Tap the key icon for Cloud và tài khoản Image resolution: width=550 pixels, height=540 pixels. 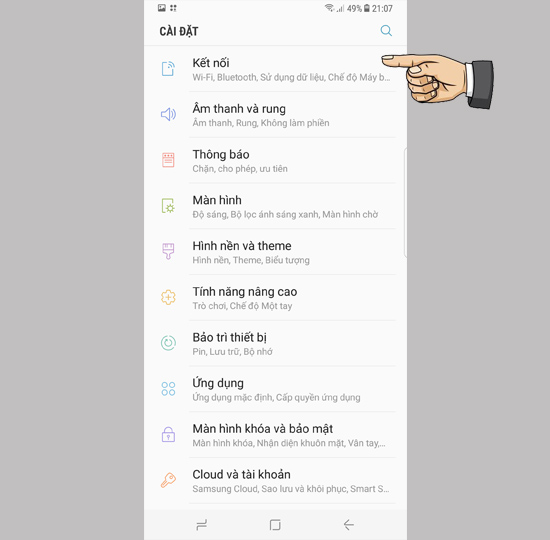pos(168,480)
